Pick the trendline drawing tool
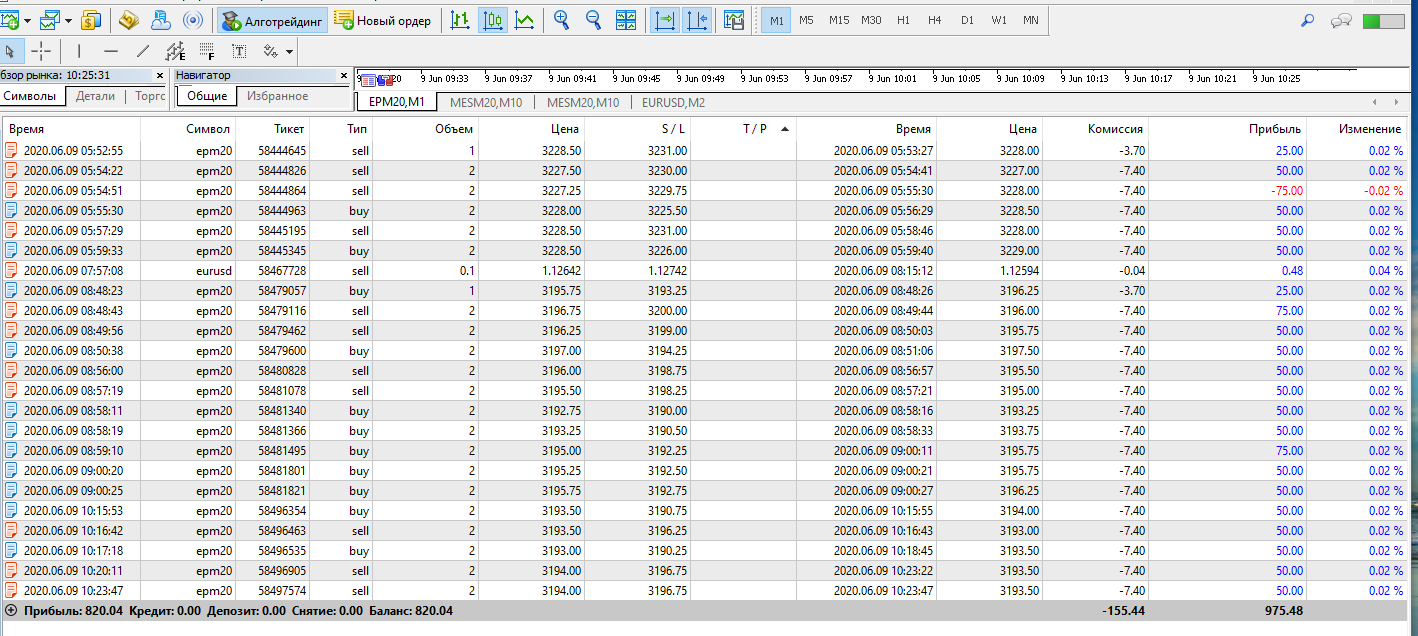 [142, 51]
